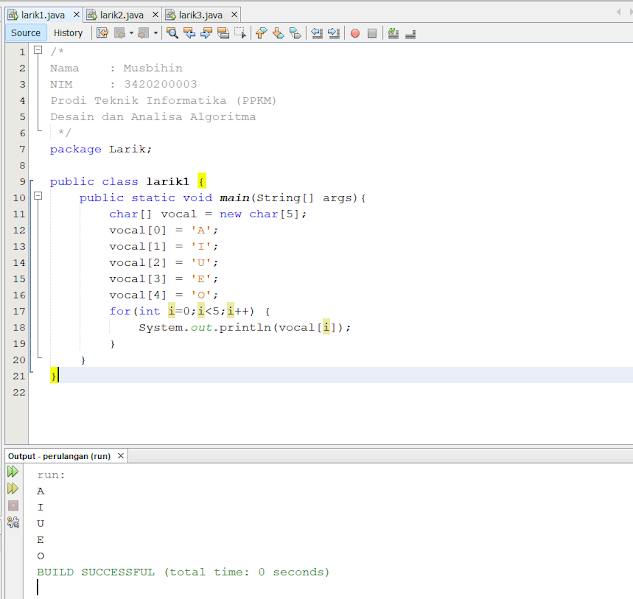633x599 pixels.
Task: Click on "vocal[0] = 'A';" statement
Action: pyautogui.click(x=163, y=230)
